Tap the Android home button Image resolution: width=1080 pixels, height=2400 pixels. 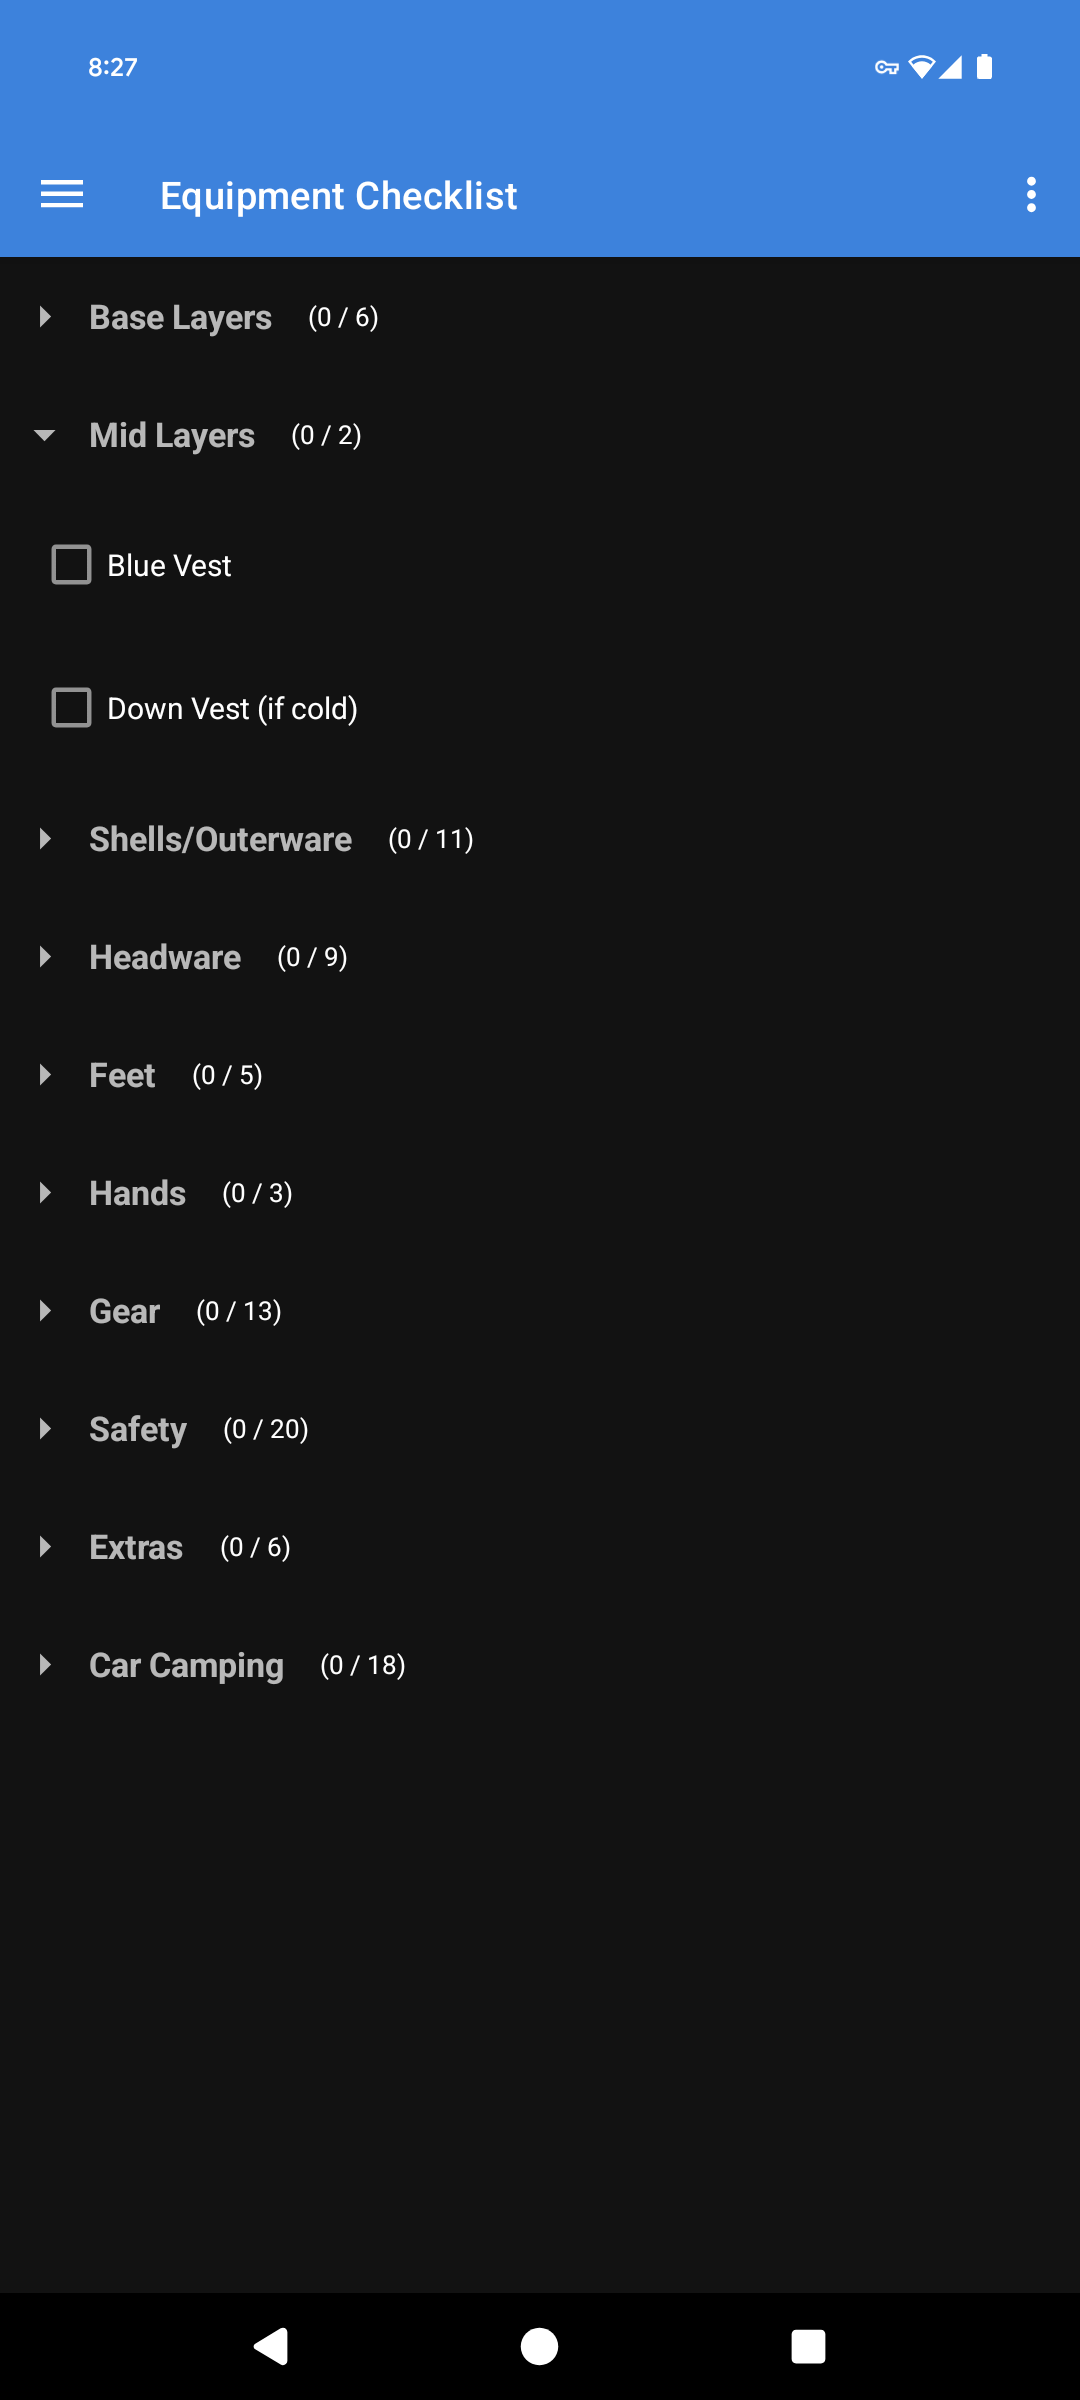(x=539, y=2345)
